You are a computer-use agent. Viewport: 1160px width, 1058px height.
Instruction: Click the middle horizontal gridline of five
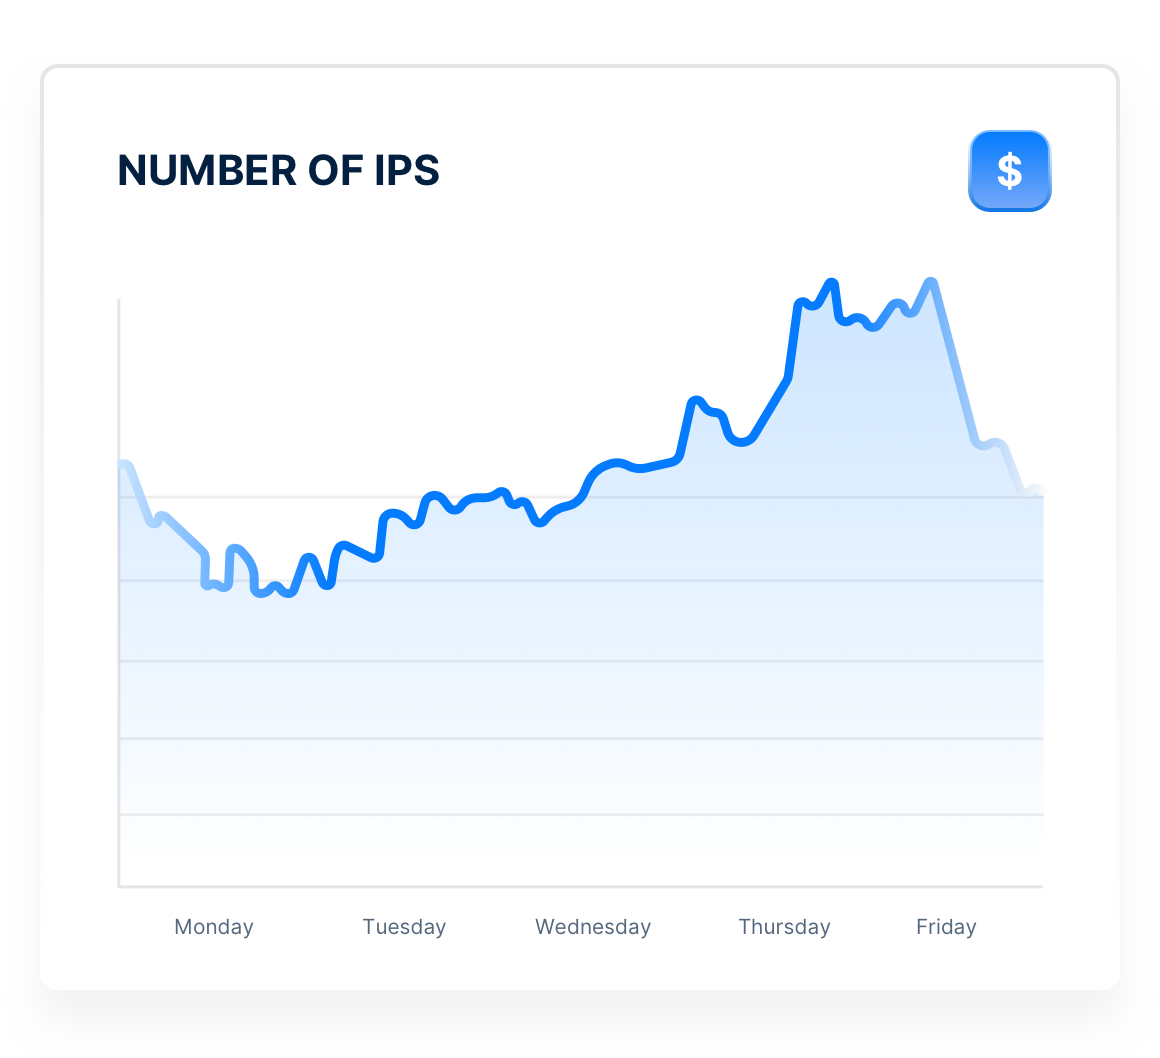pos(580,661)
